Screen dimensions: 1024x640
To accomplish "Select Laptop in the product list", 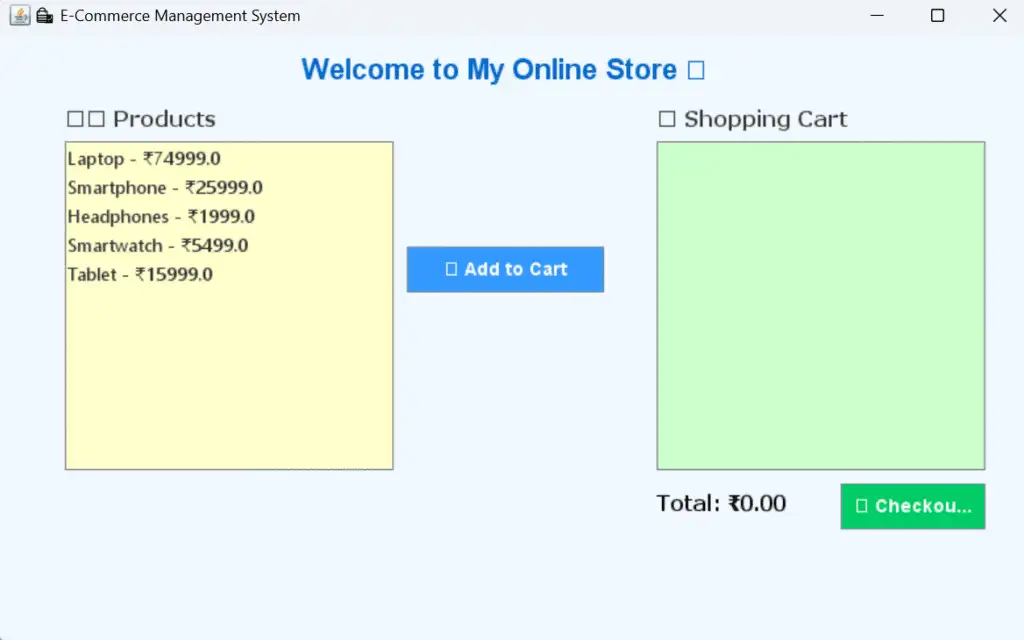I will (x=143, y=158).
